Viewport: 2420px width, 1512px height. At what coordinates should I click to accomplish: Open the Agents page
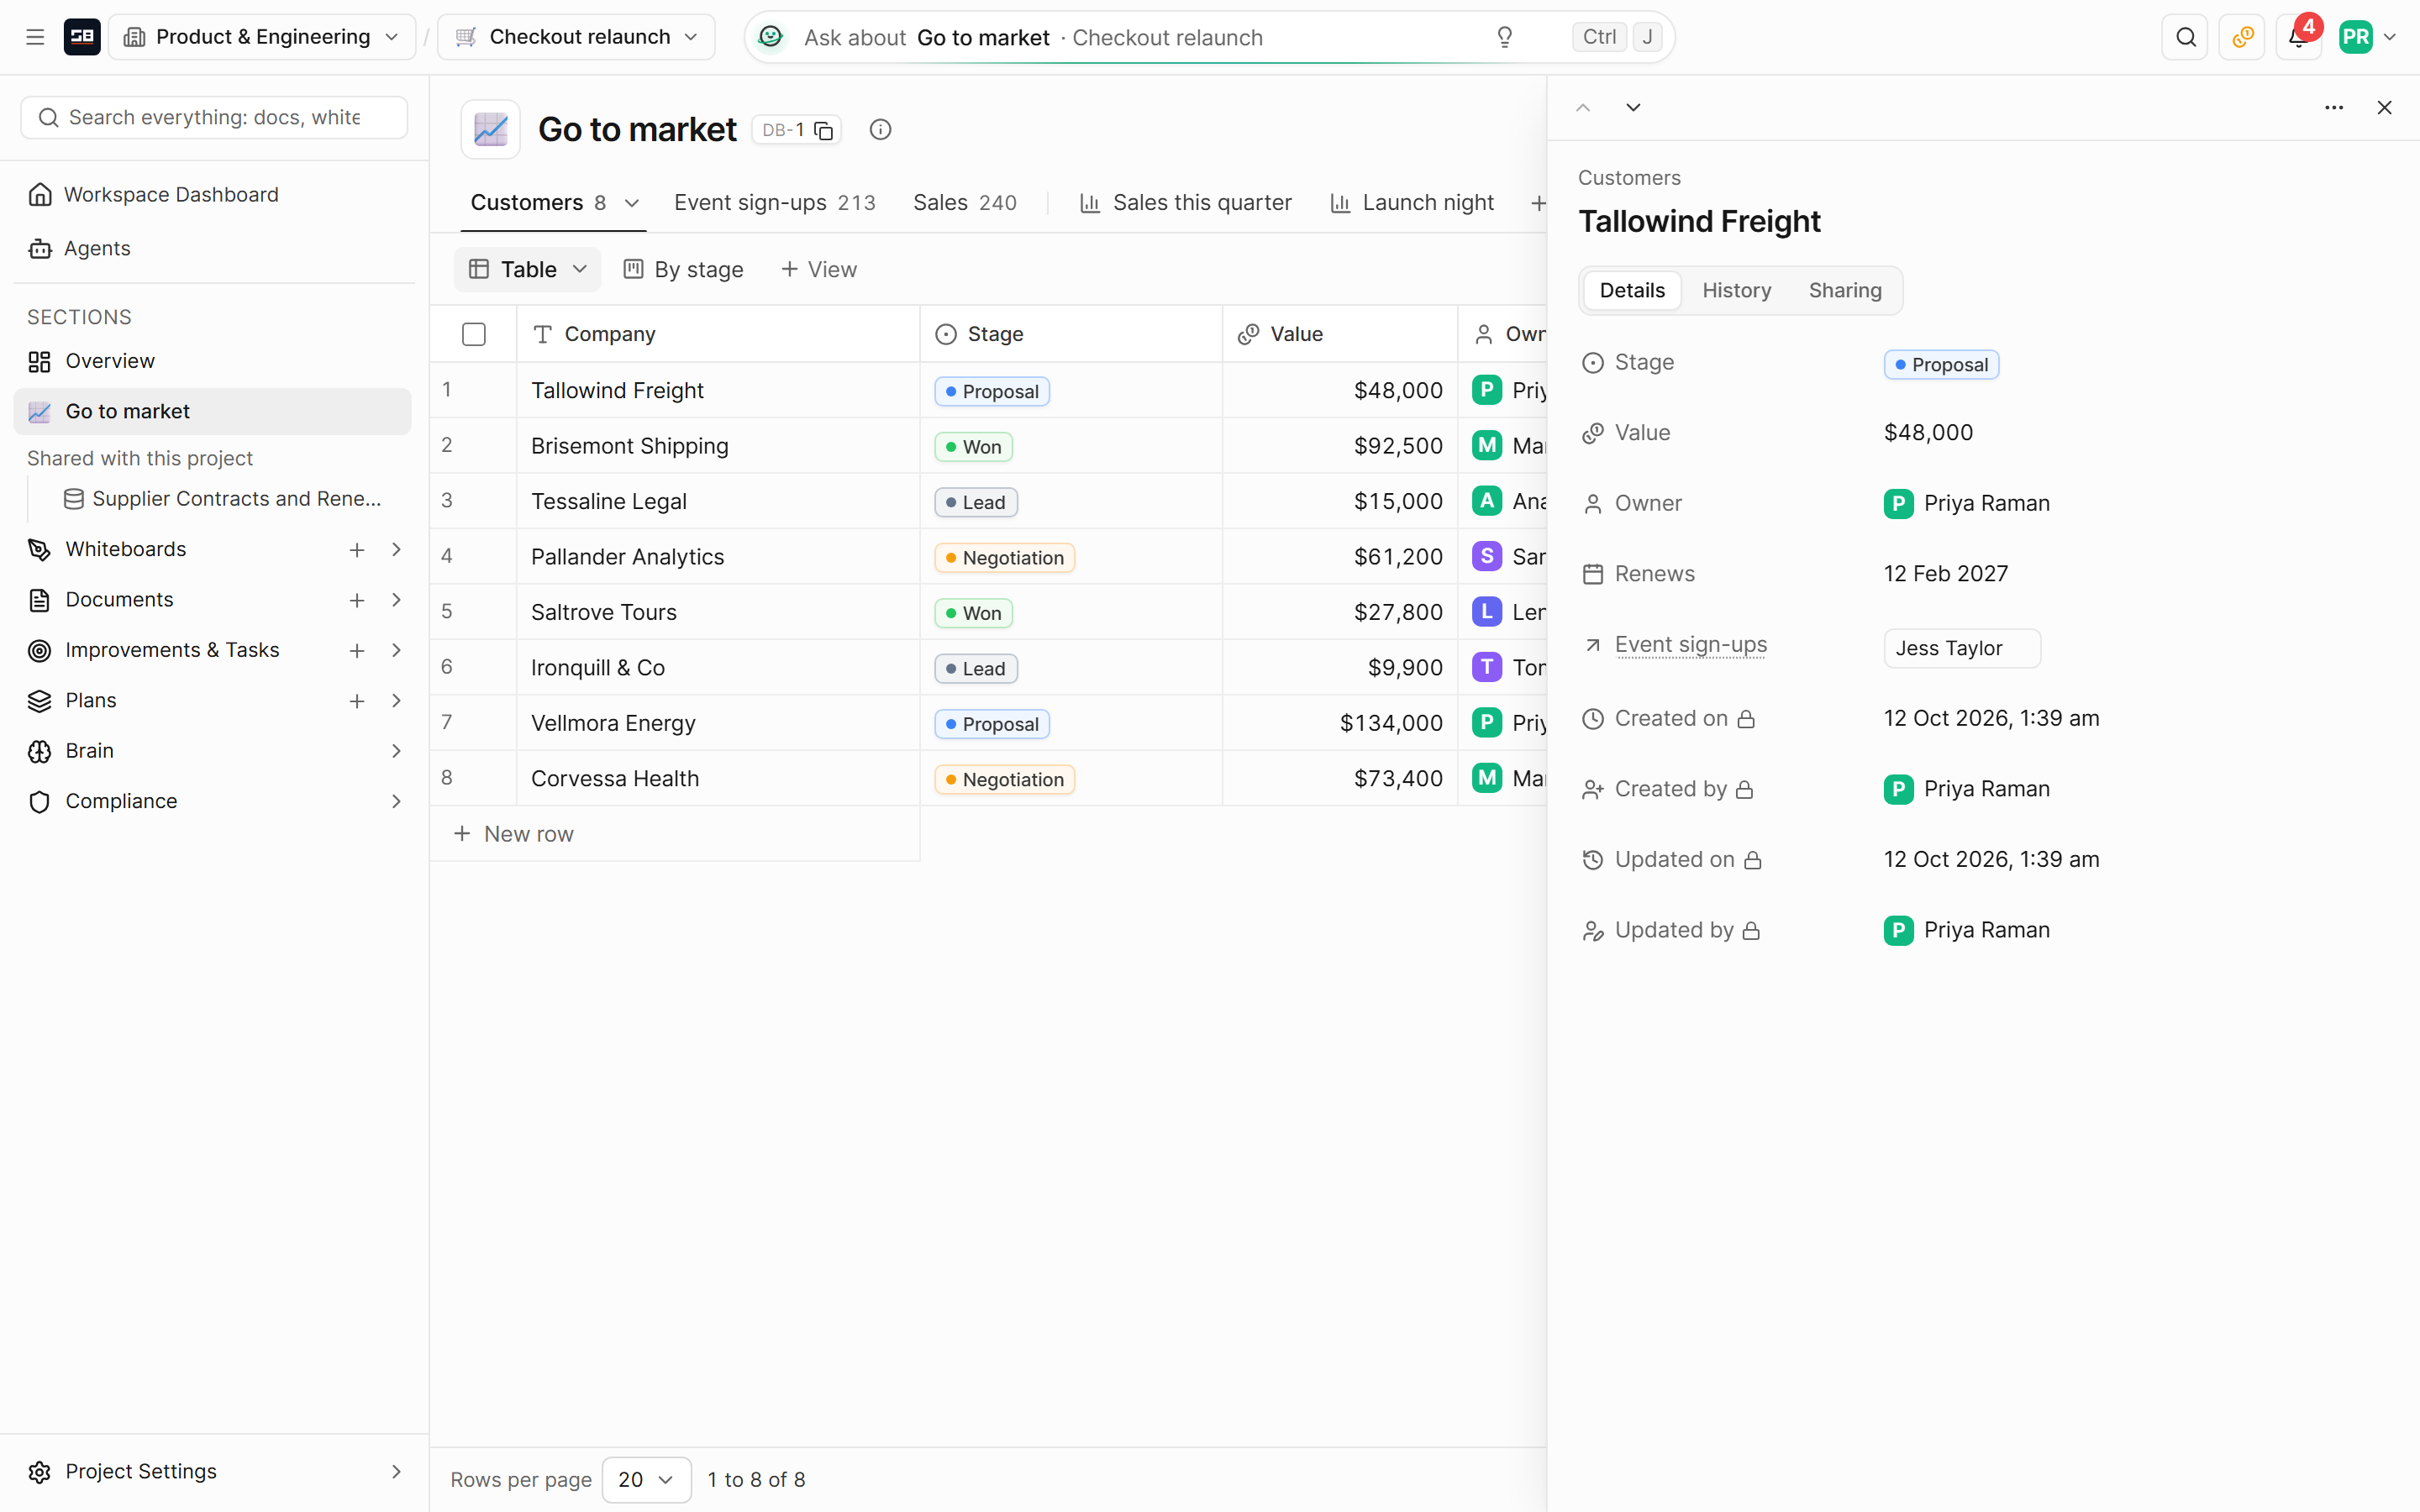[96, 248]
